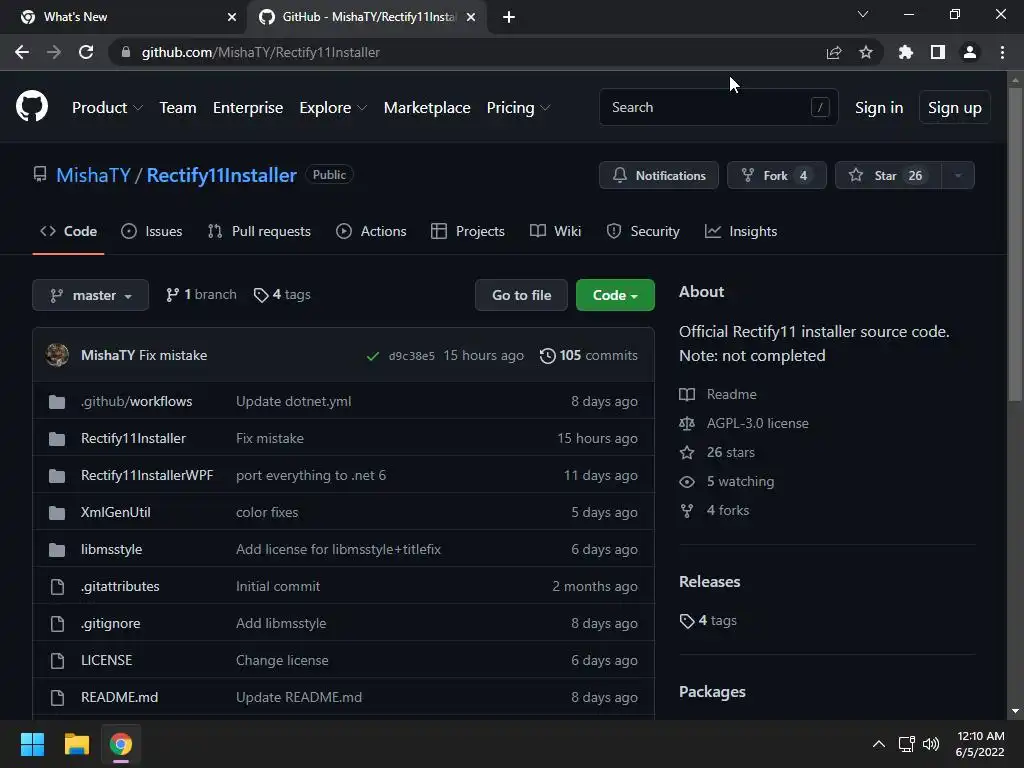This screenshot has height=768, width=1024.
Task: Switch to the Wiki tab
Action: click(x=556, y=231)
